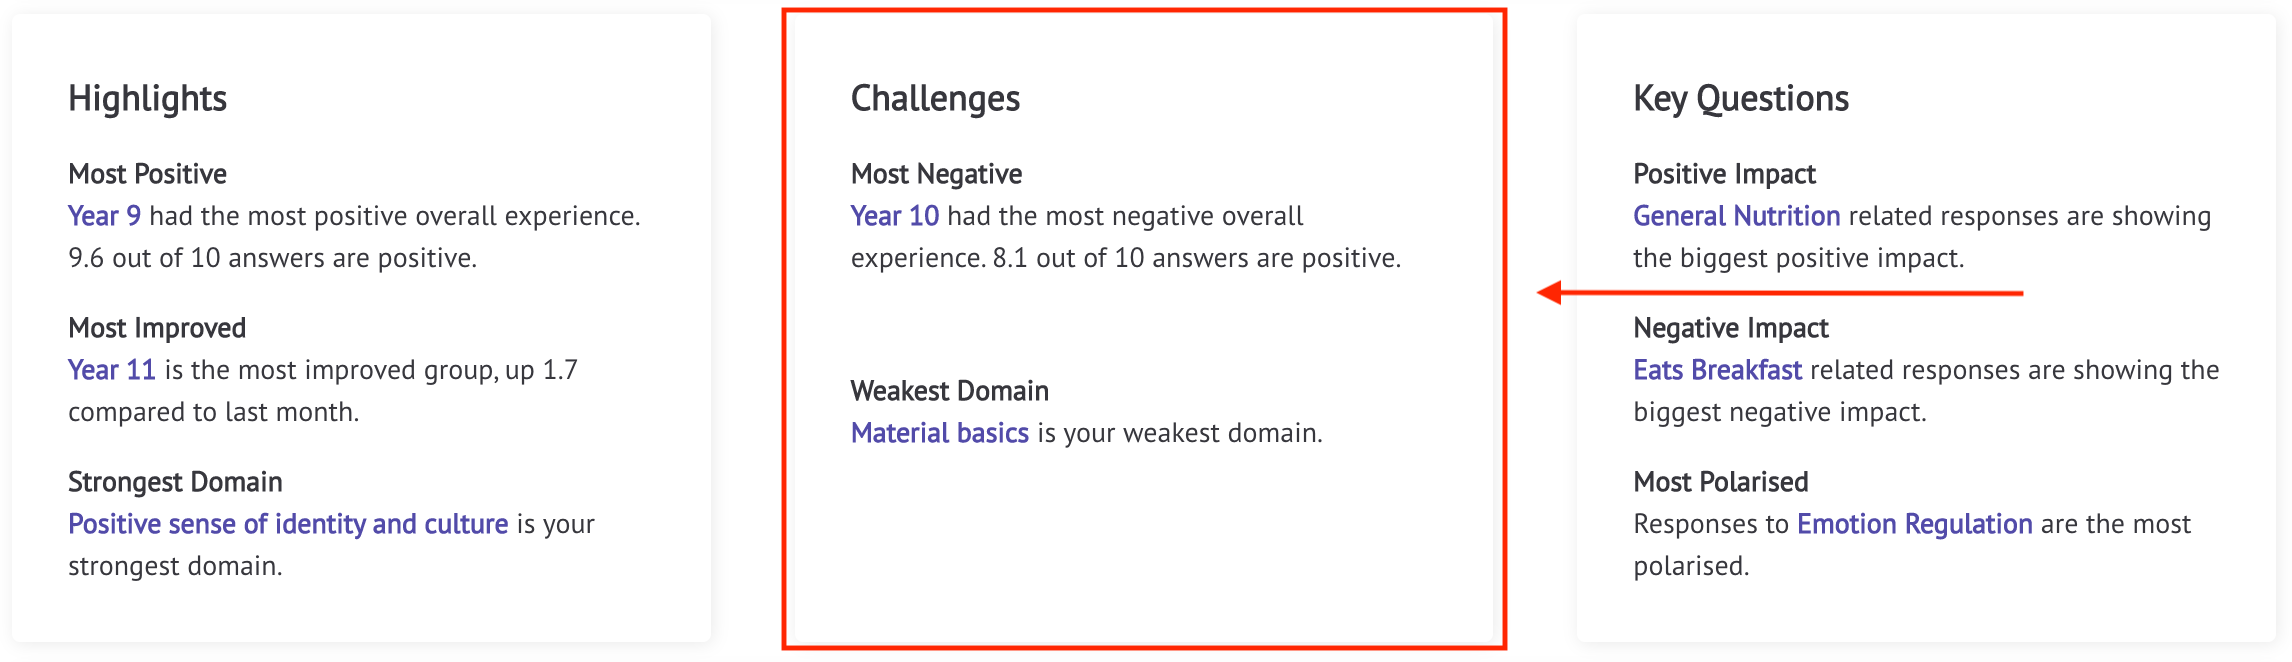Select the Challenges card heading
This screenshot has height=662, width=2292.
pos(936,99)
